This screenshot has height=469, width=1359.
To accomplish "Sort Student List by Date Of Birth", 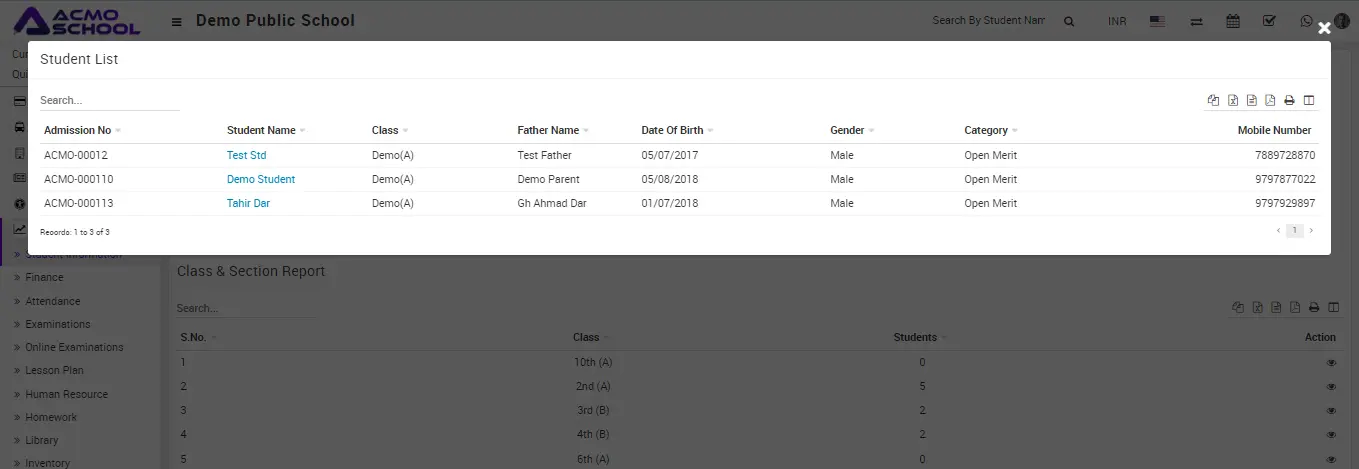I will [x=672, y=131].
